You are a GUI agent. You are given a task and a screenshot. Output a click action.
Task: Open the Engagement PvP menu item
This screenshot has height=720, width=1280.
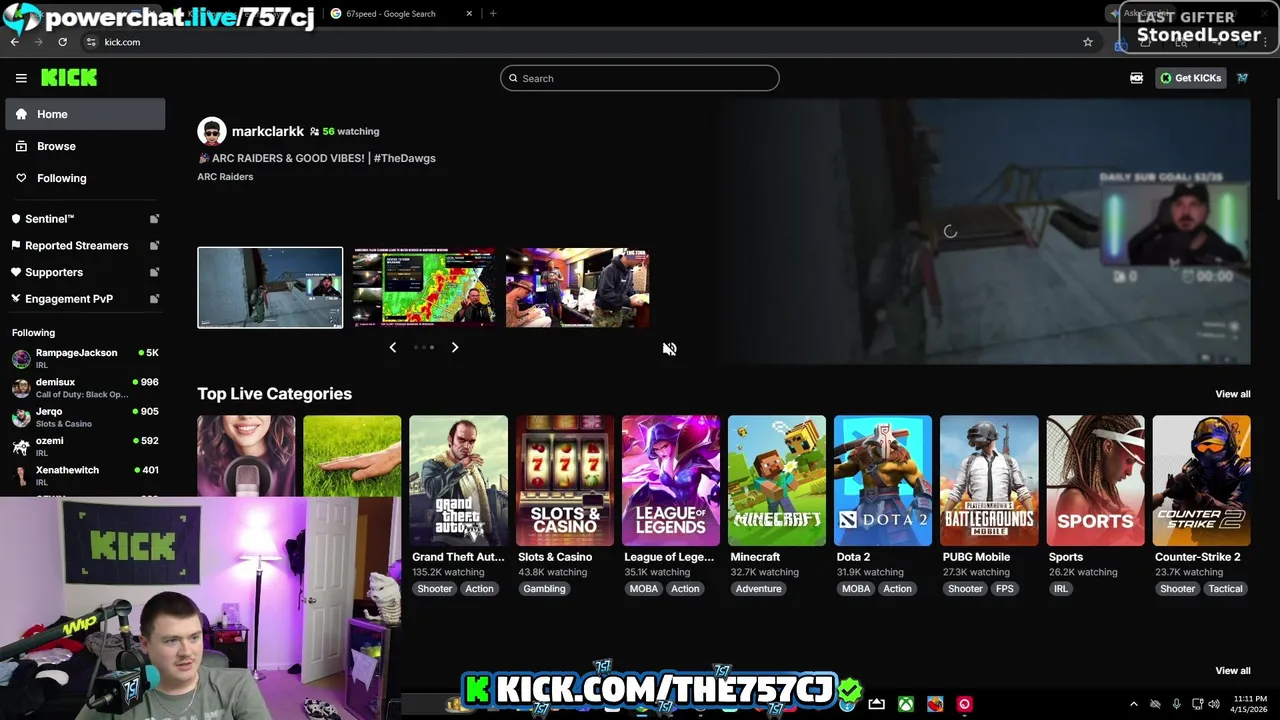85,299
